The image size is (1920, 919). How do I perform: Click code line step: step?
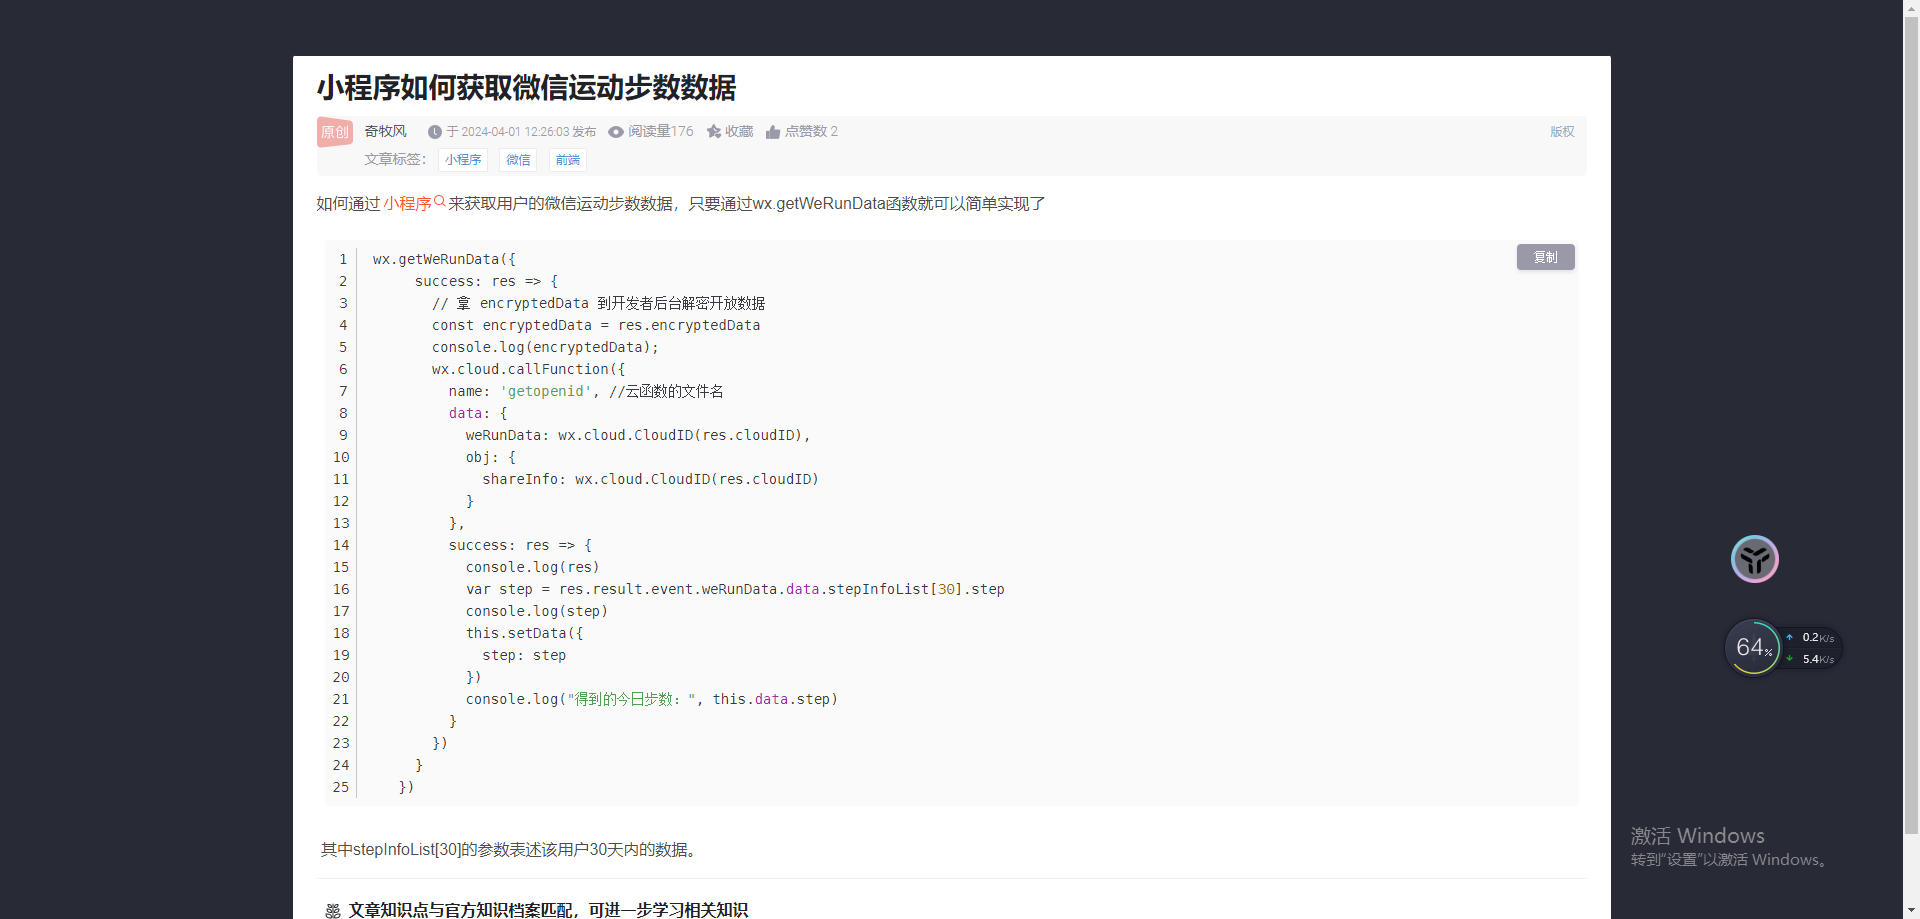click(524, 655)
